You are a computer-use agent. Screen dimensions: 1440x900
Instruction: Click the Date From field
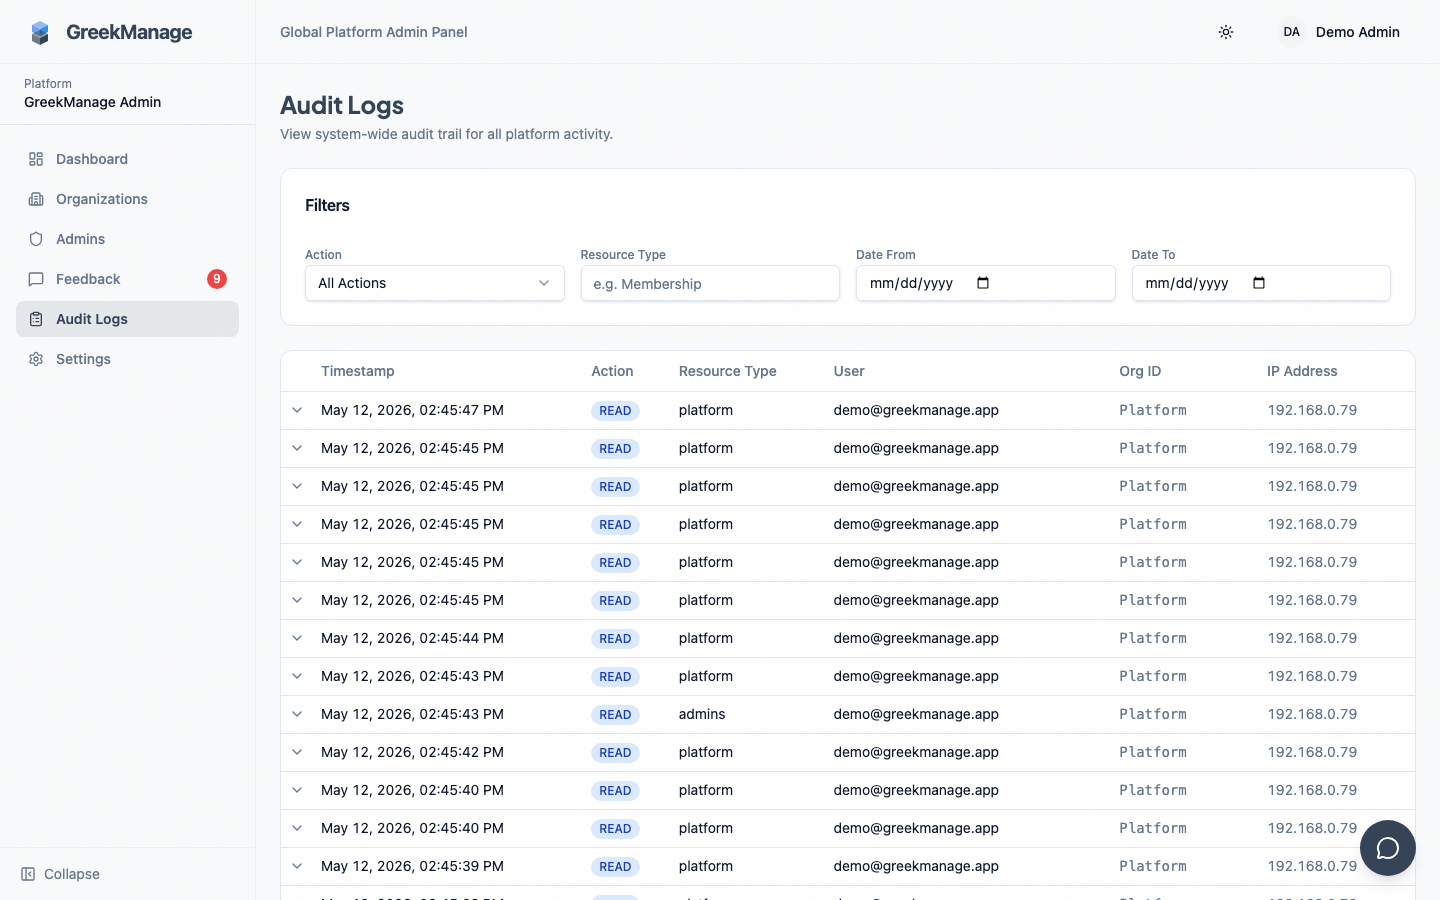(985, 283)
